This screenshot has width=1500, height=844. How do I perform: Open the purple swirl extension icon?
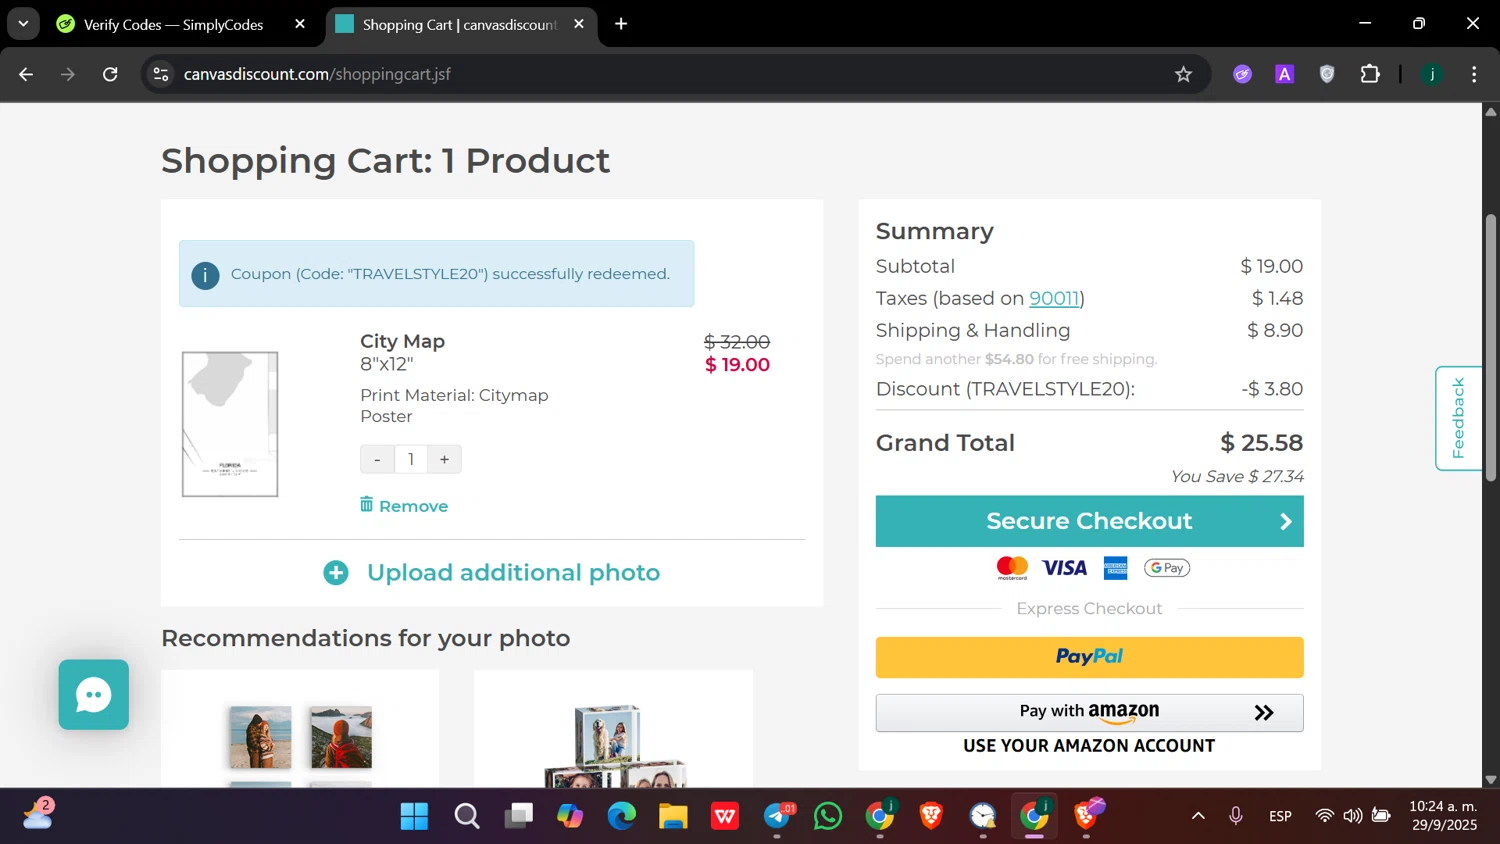pyautogui.click(x=1242, y=74)
